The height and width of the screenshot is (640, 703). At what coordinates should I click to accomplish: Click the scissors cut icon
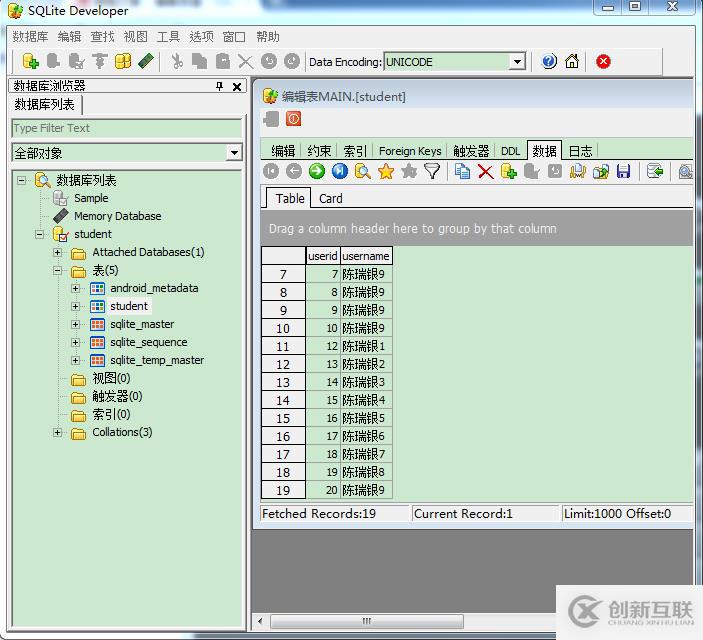tap(177, 61)
